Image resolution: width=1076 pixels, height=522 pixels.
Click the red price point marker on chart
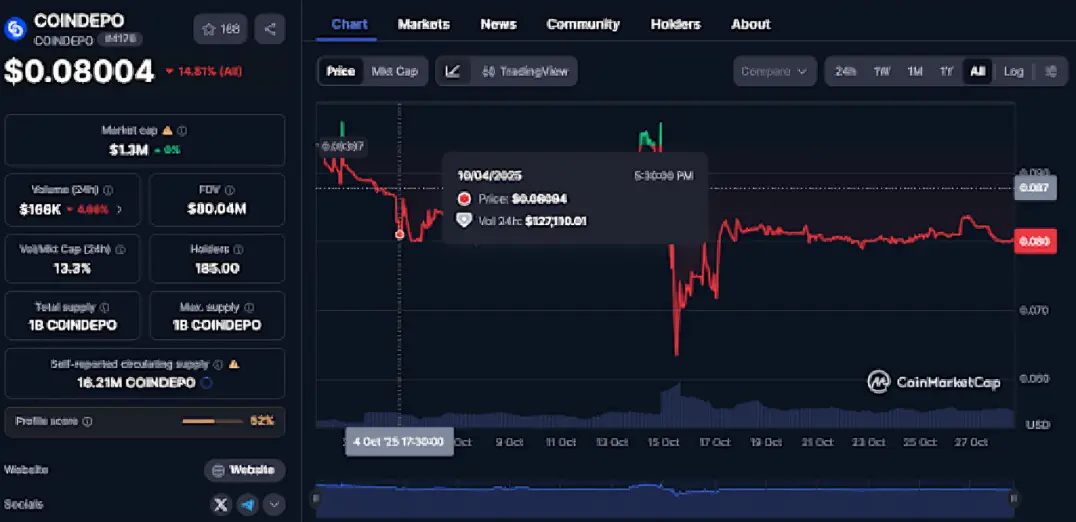coord(399,235)
